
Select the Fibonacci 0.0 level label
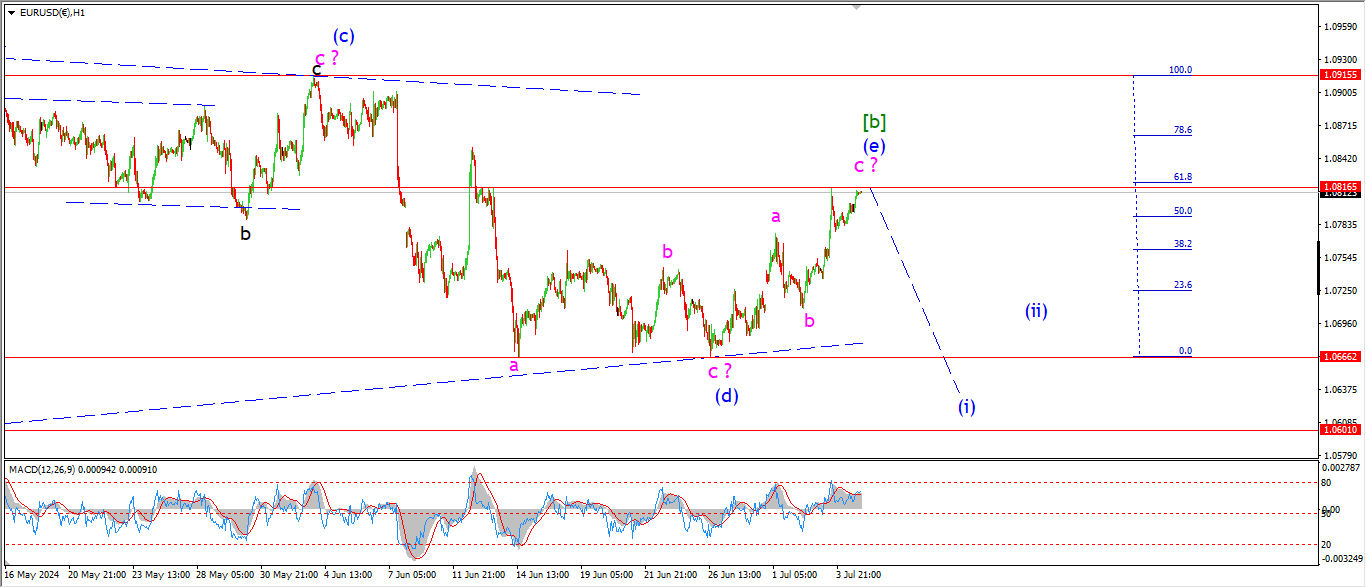(1185, 351)
